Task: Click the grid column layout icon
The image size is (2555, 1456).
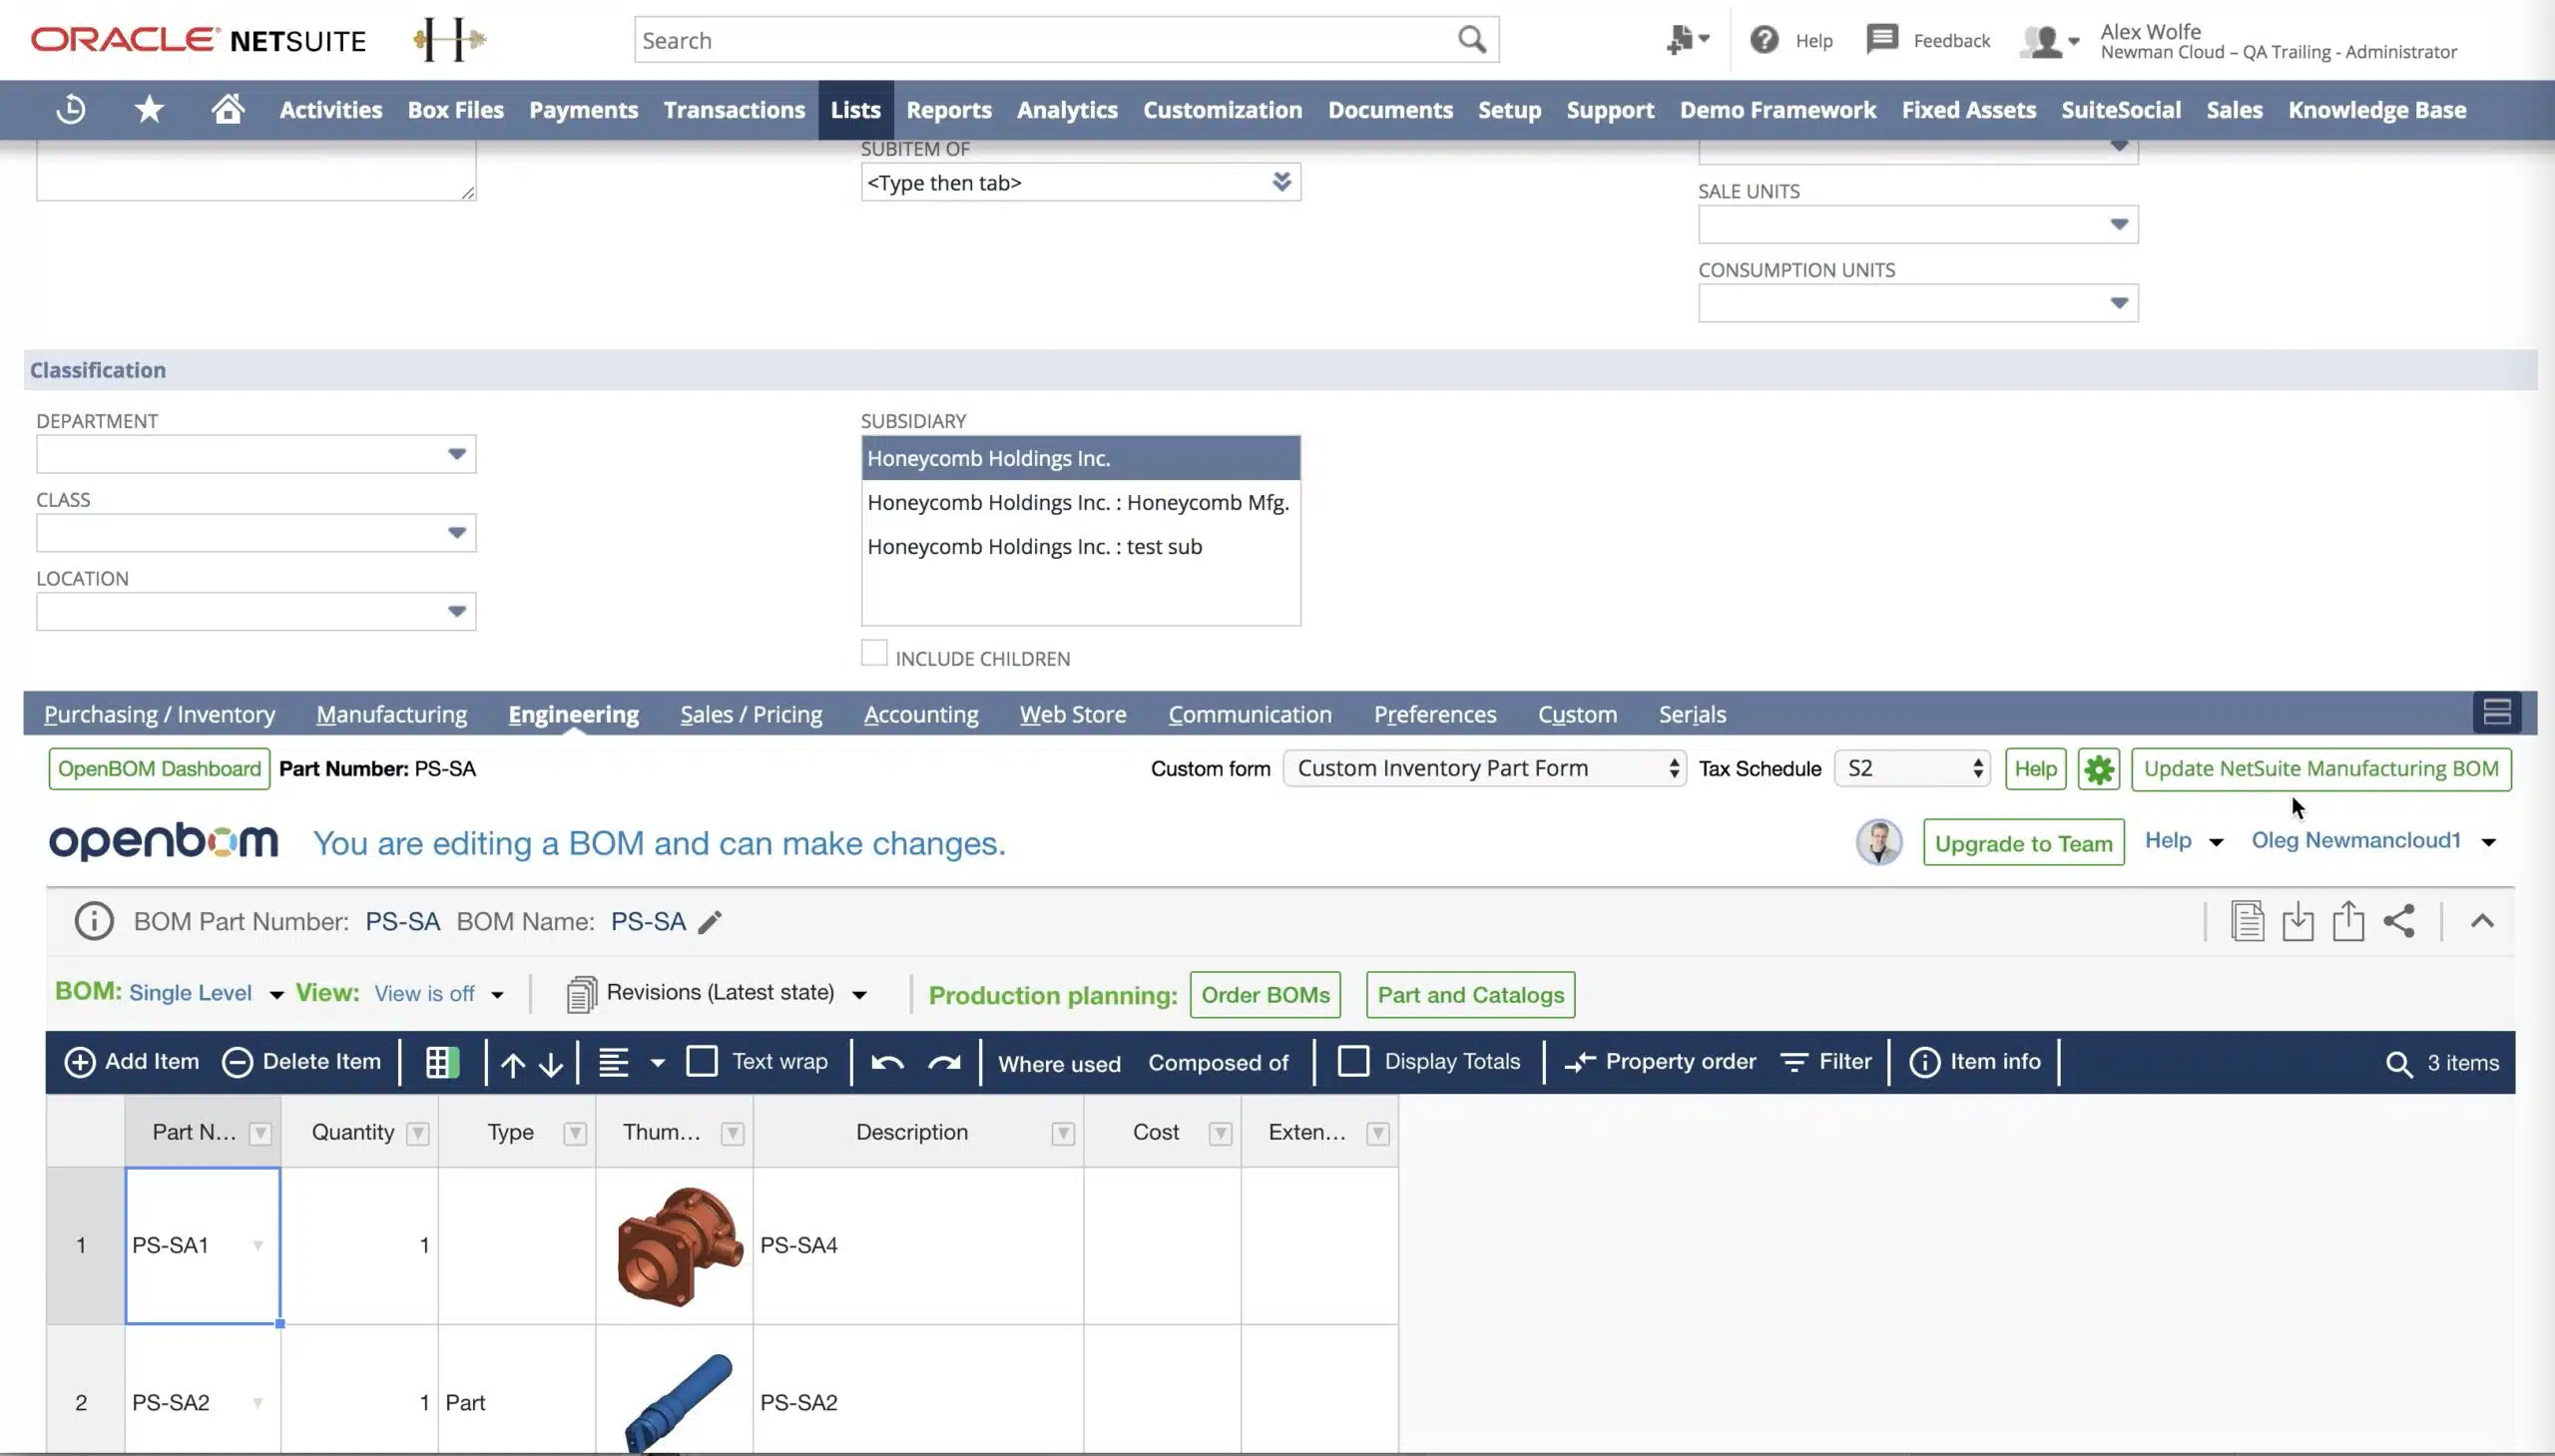Action: pyautogui.click(x=442, y=1062)
